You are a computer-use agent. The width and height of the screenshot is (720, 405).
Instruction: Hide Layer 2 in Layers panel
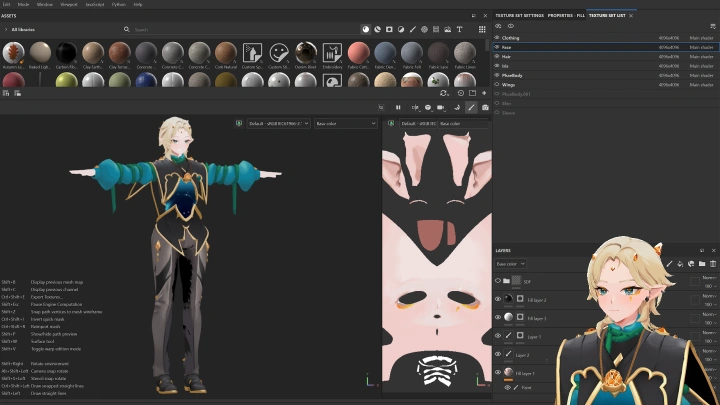point(498,354)
